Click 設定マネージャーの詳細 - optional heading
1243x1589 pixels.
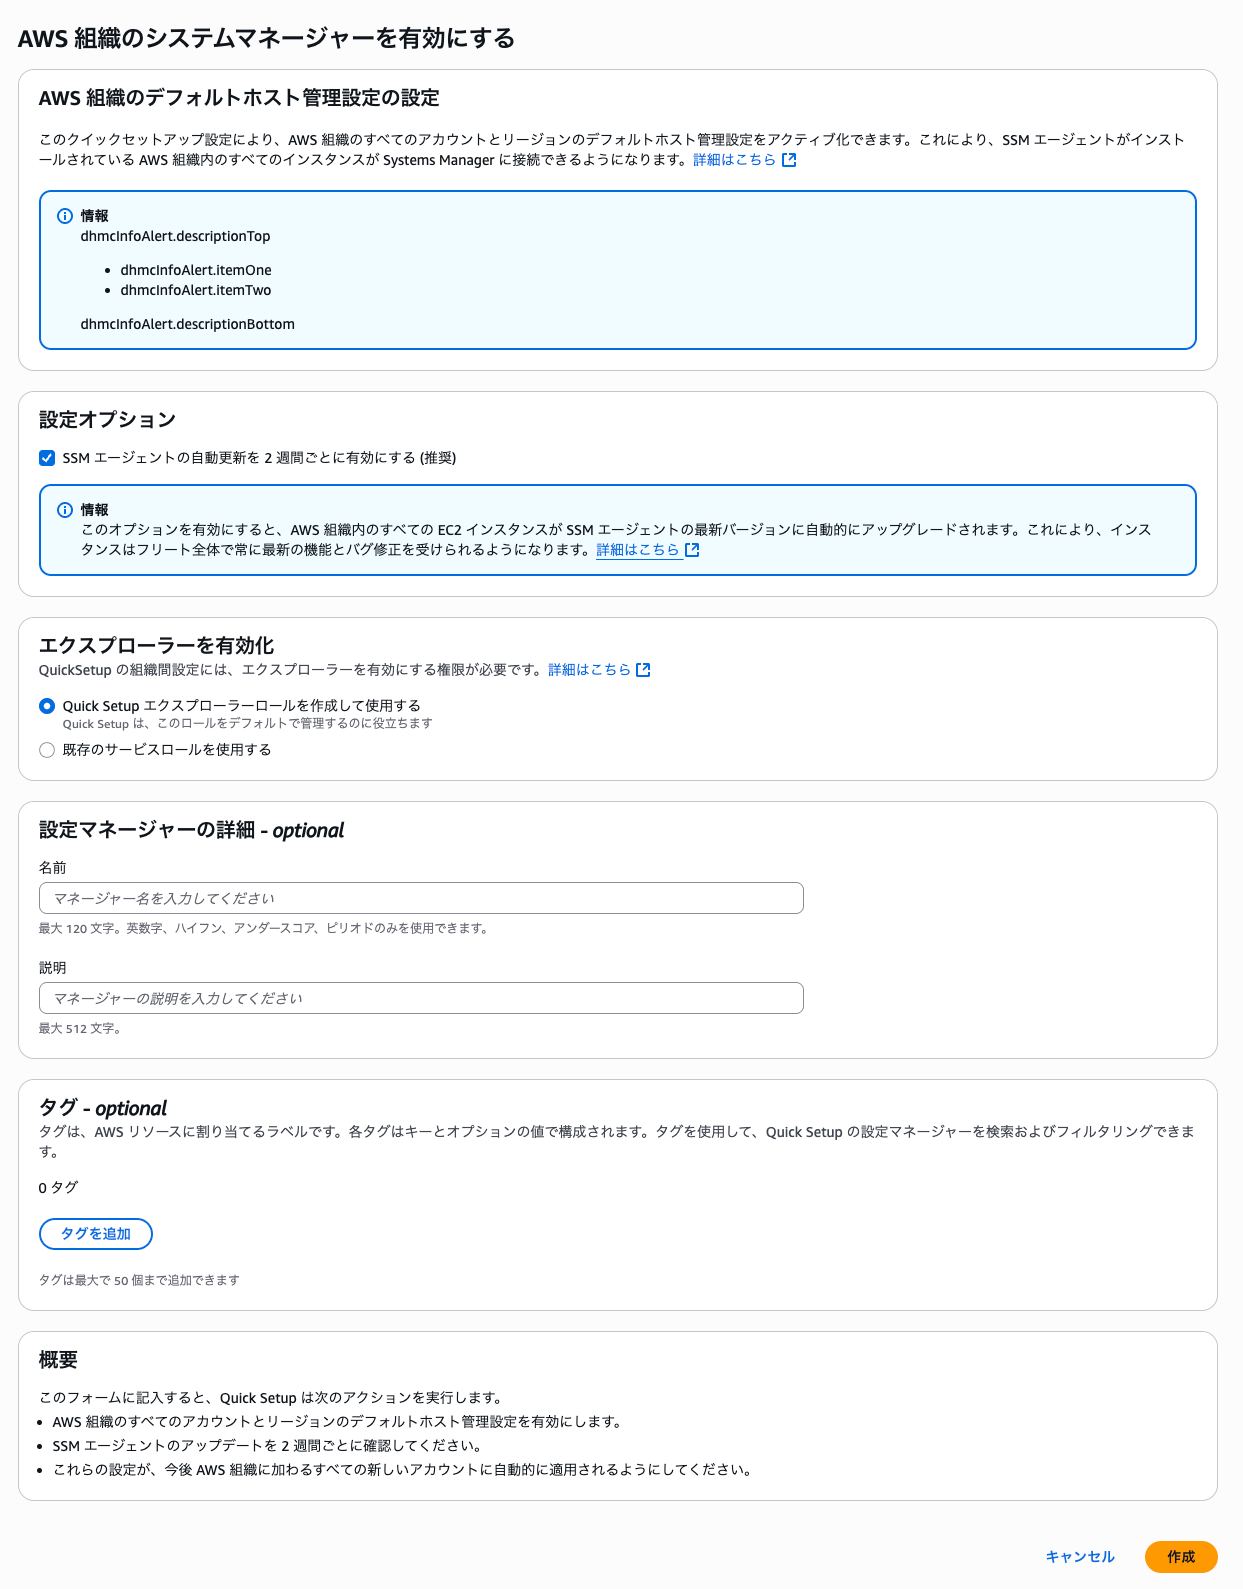(x=191, y=830)
